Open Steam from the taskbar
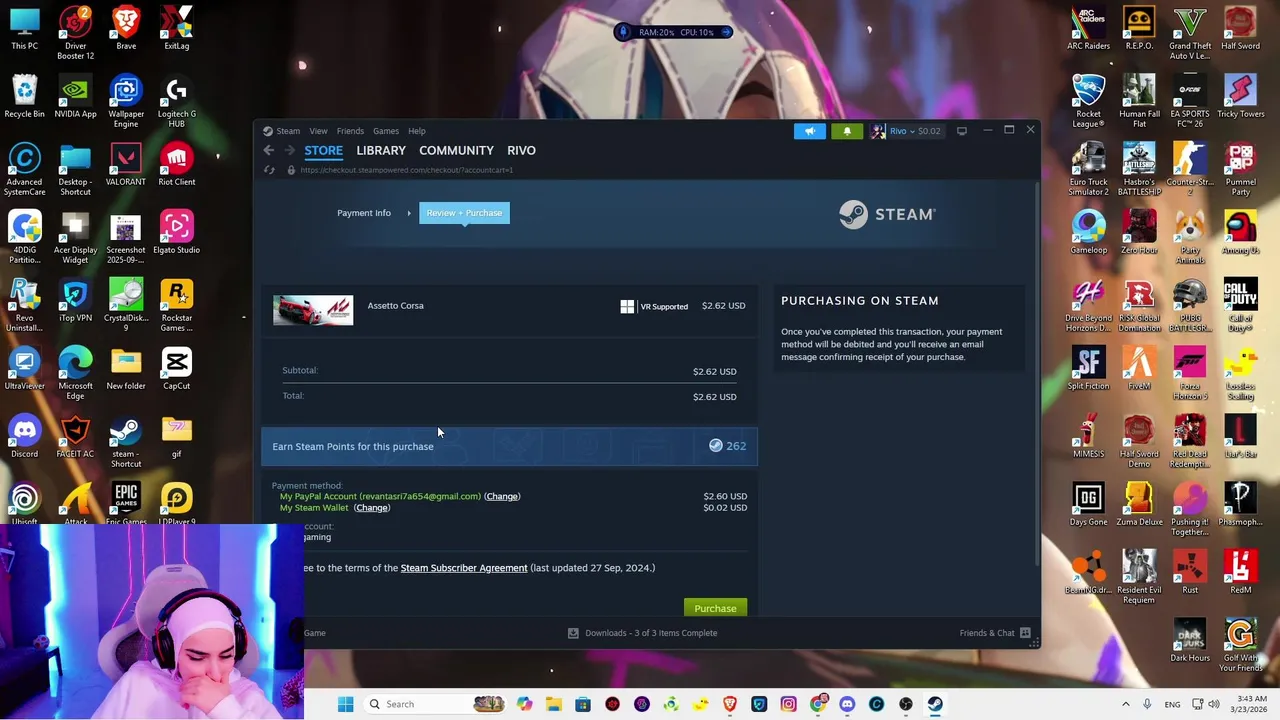Image resolution: width=1280 pixels, height=720 pixels. 935,704
